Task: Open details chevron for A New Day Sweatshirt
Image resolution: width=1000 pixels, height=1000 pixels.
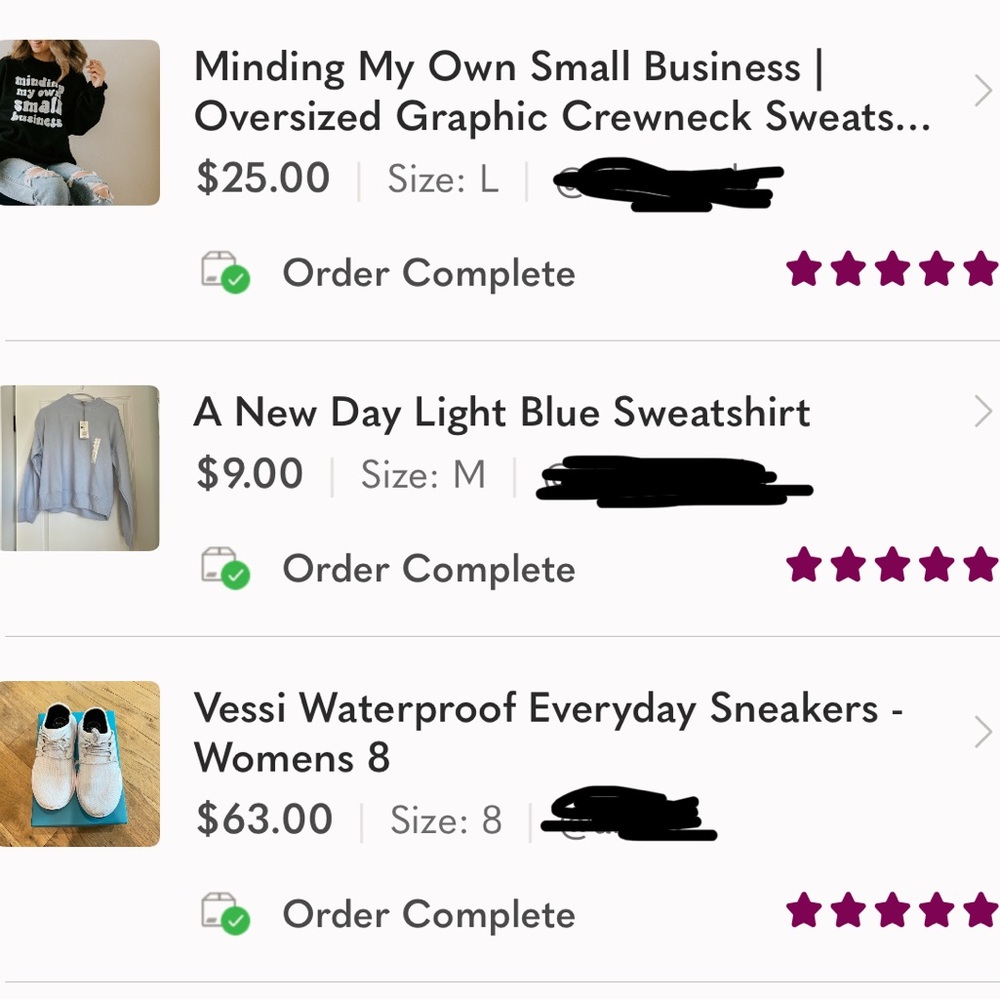Action: click(x=982, y=411)
